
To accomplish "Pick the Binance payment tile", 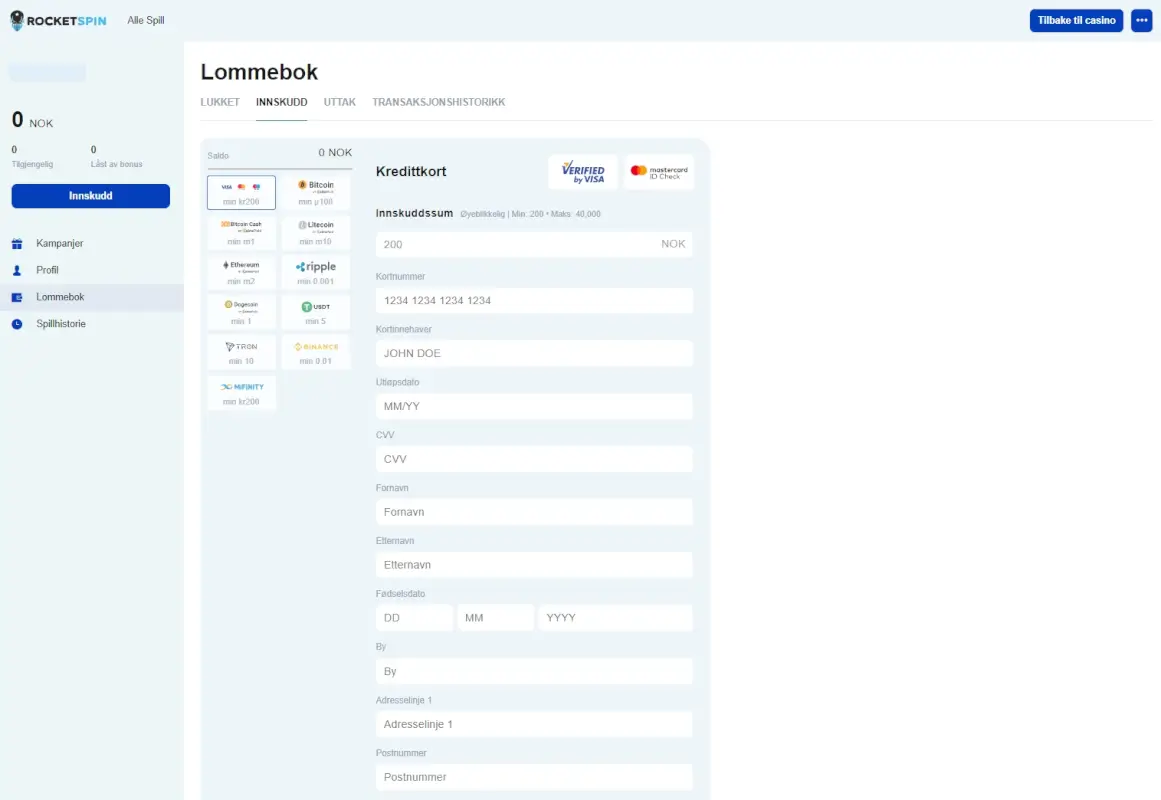I will 316,352.
